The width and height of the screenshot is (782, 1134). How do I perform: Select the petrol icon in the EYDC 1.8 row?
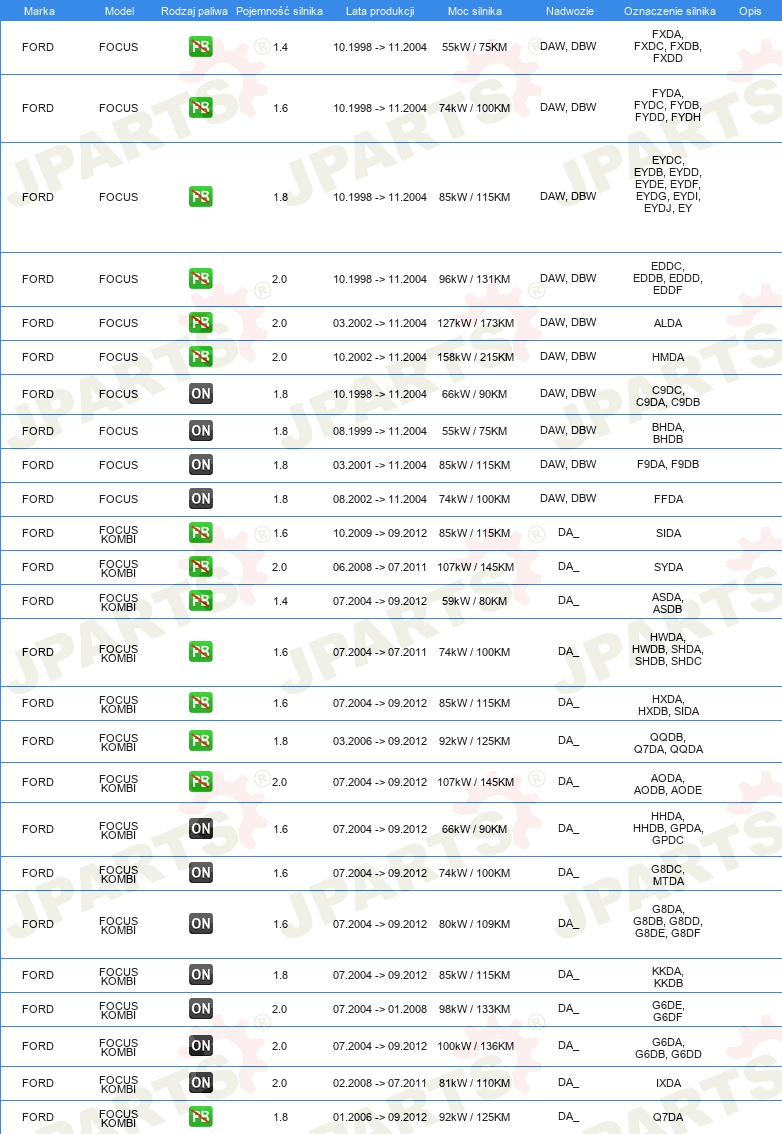(200, 197)
